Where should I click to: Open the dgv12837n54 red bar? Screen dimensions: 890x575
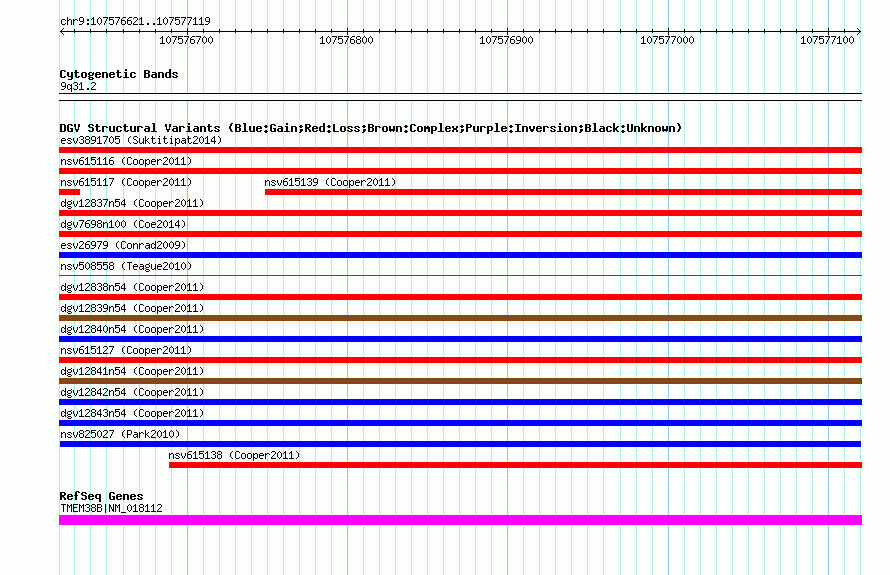(x=460, y=213)
